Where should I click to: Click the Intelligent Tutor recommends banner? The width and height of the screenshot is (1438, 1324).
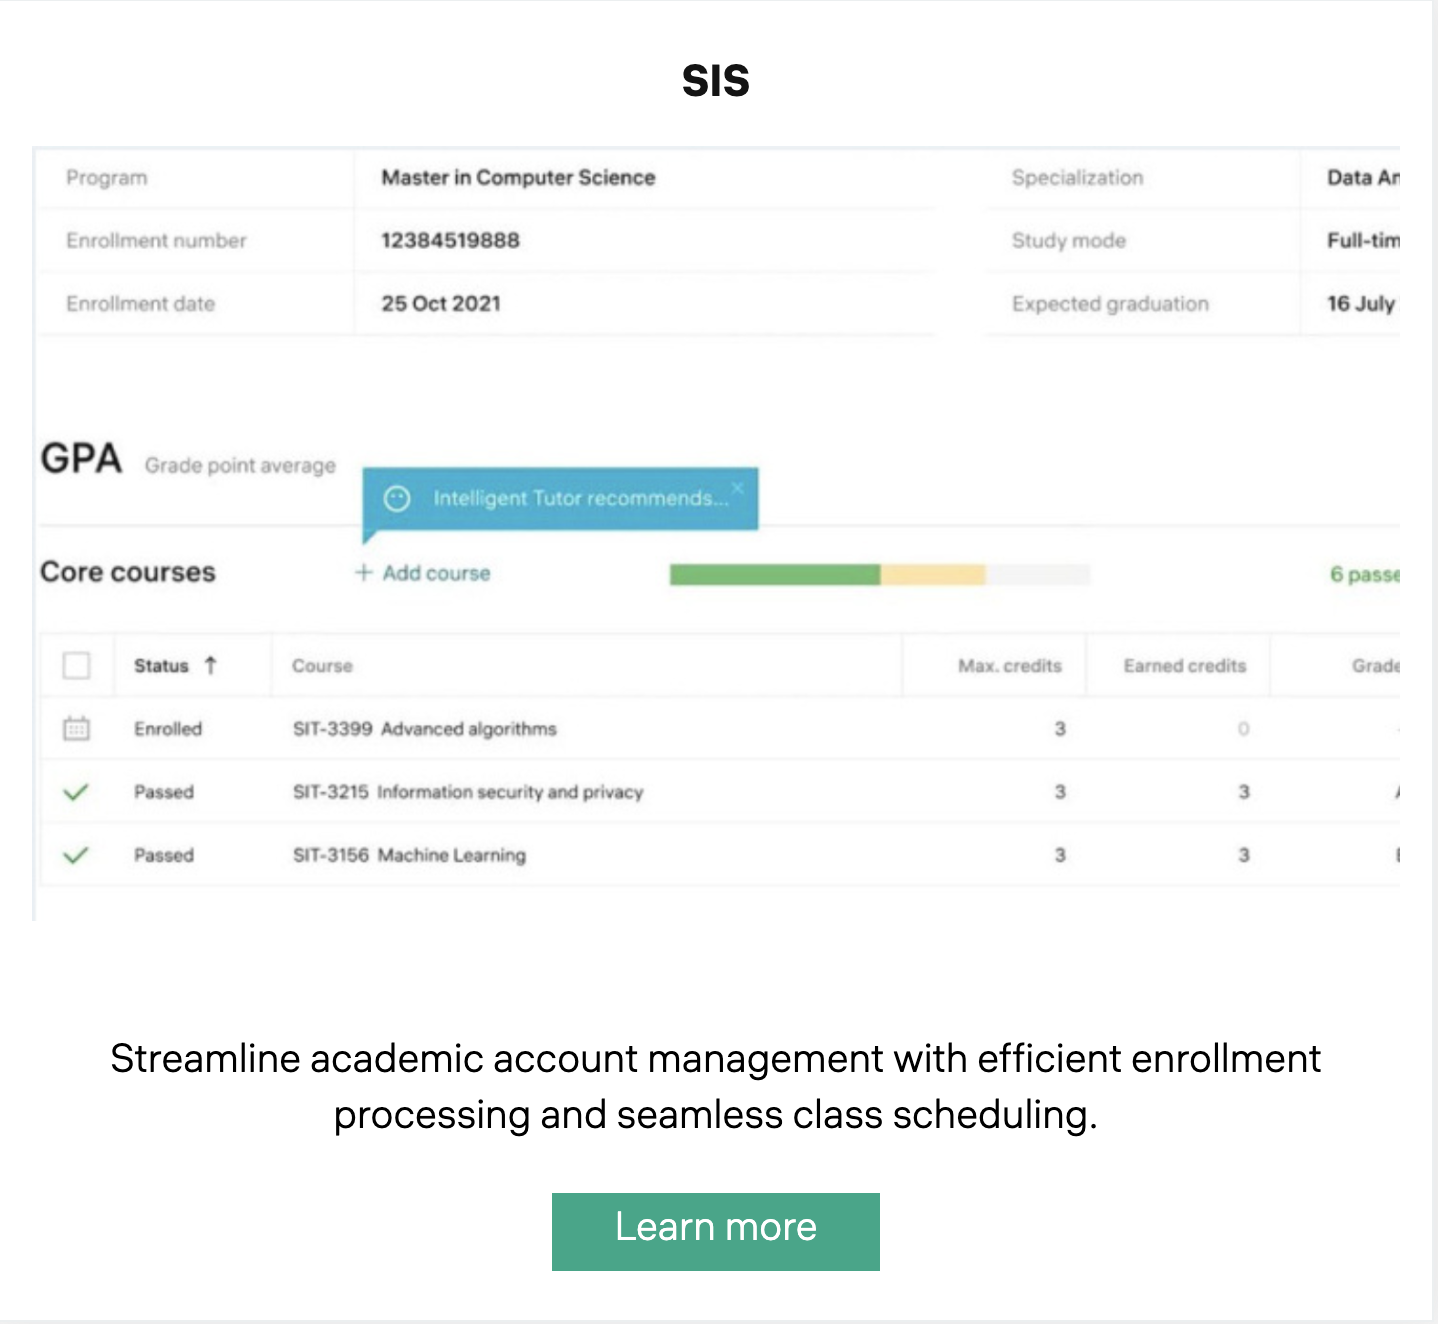coord(572,498)
